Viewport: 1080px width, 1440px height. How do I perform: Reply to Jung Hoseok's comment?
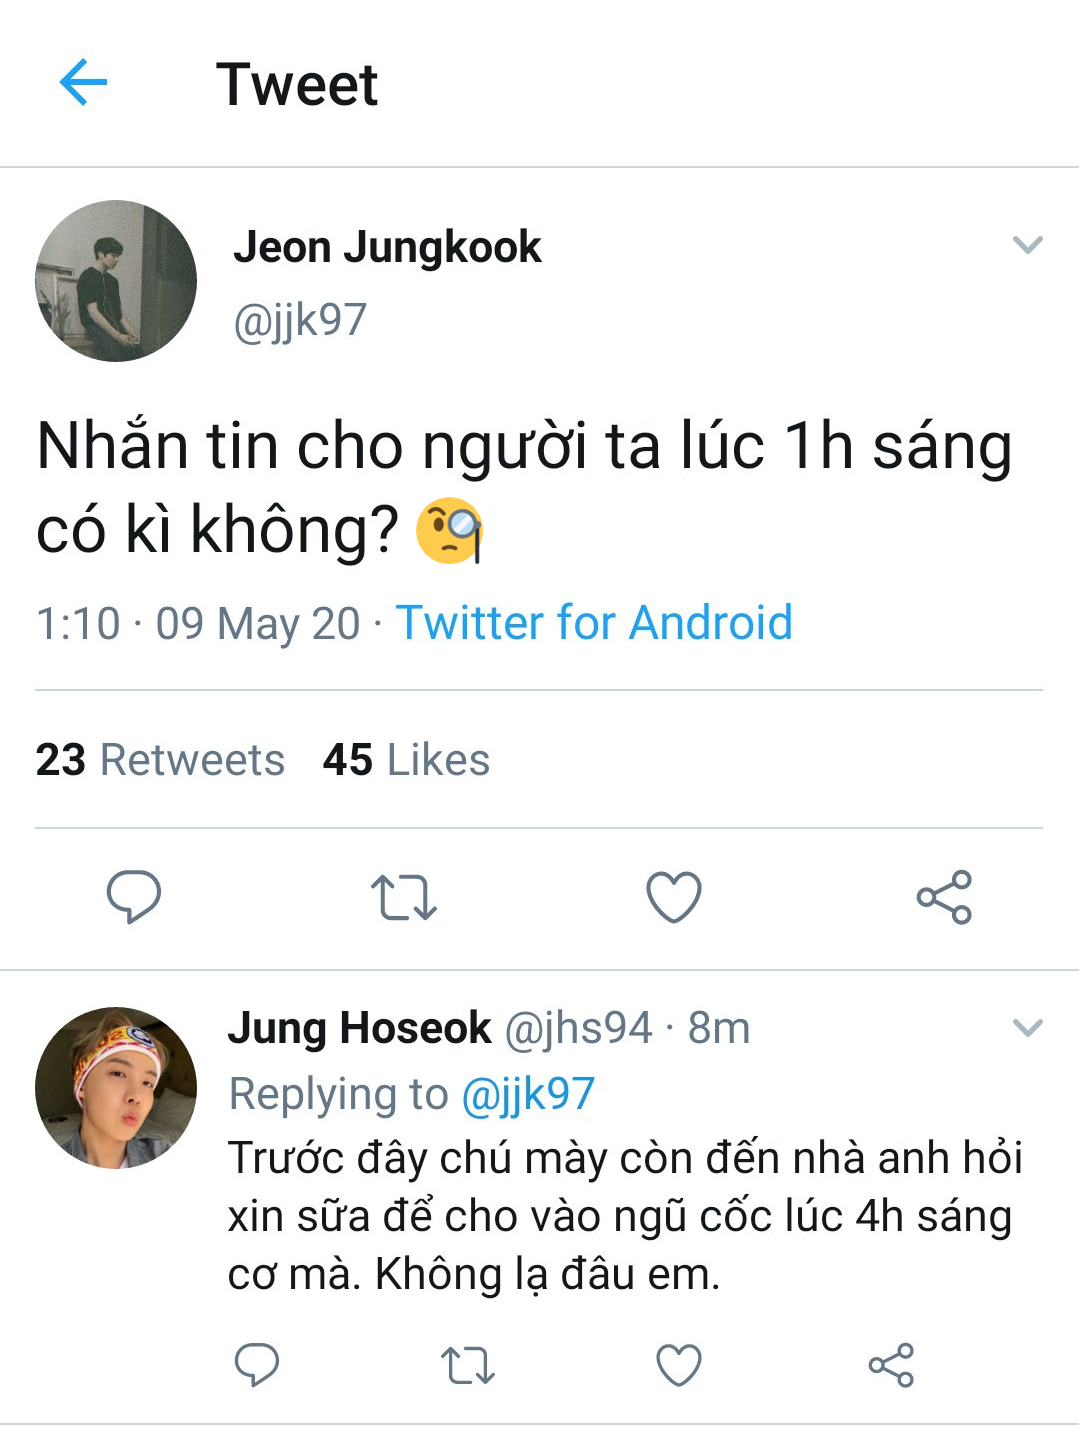point(256,1365)
